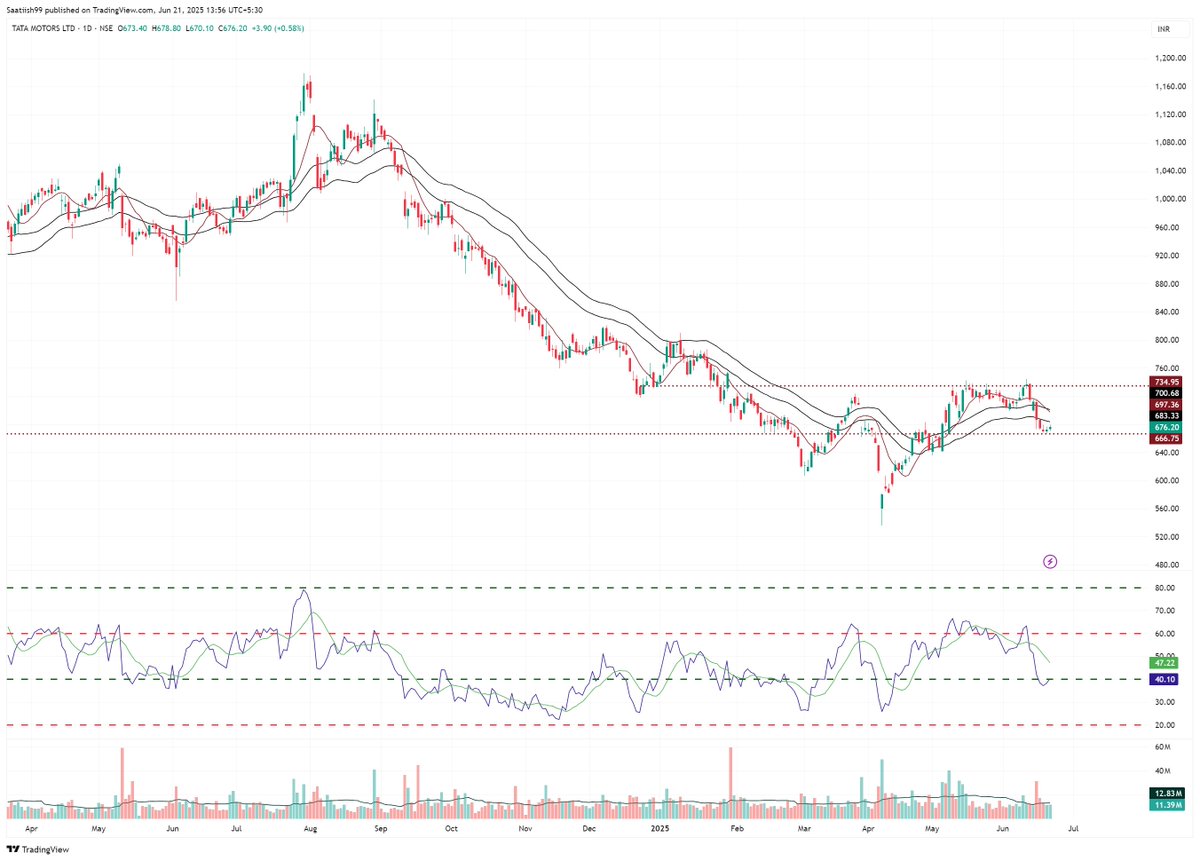
Task: Click the 60M volume axis label
Action: (1162, 747)
